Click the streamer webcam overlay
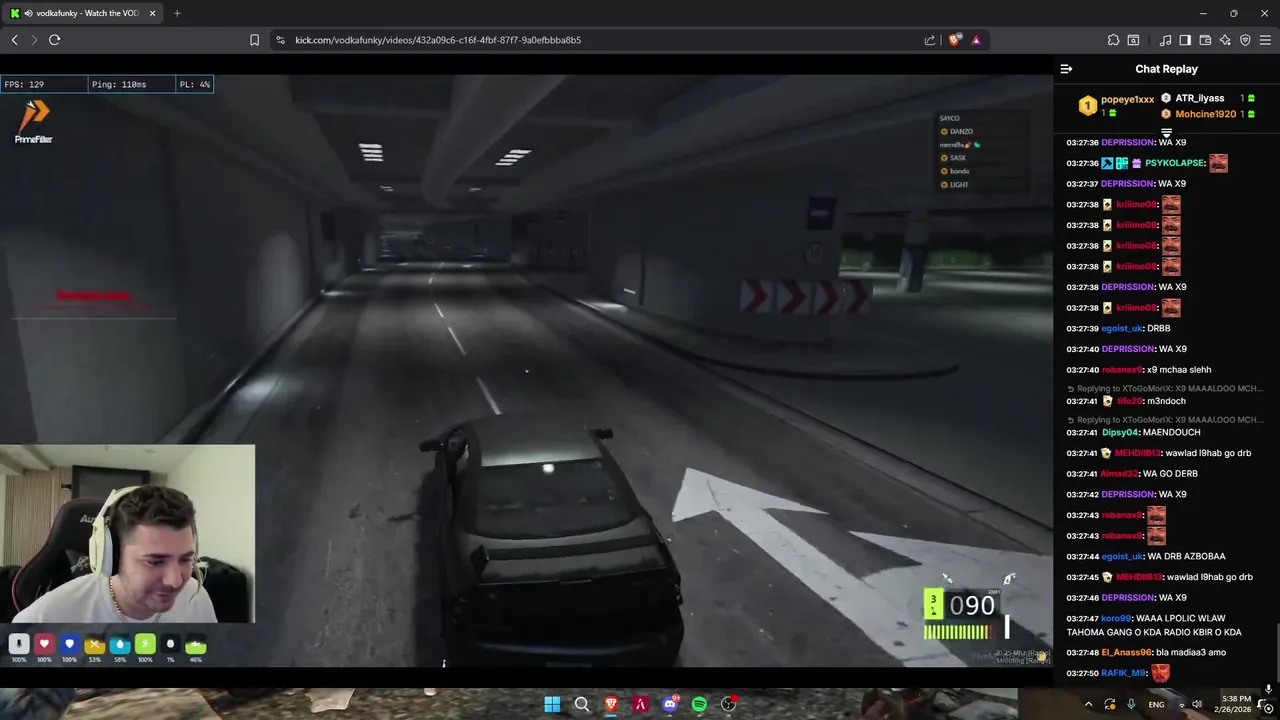The width and height of the screenshot is (1280, 720). 127,534
